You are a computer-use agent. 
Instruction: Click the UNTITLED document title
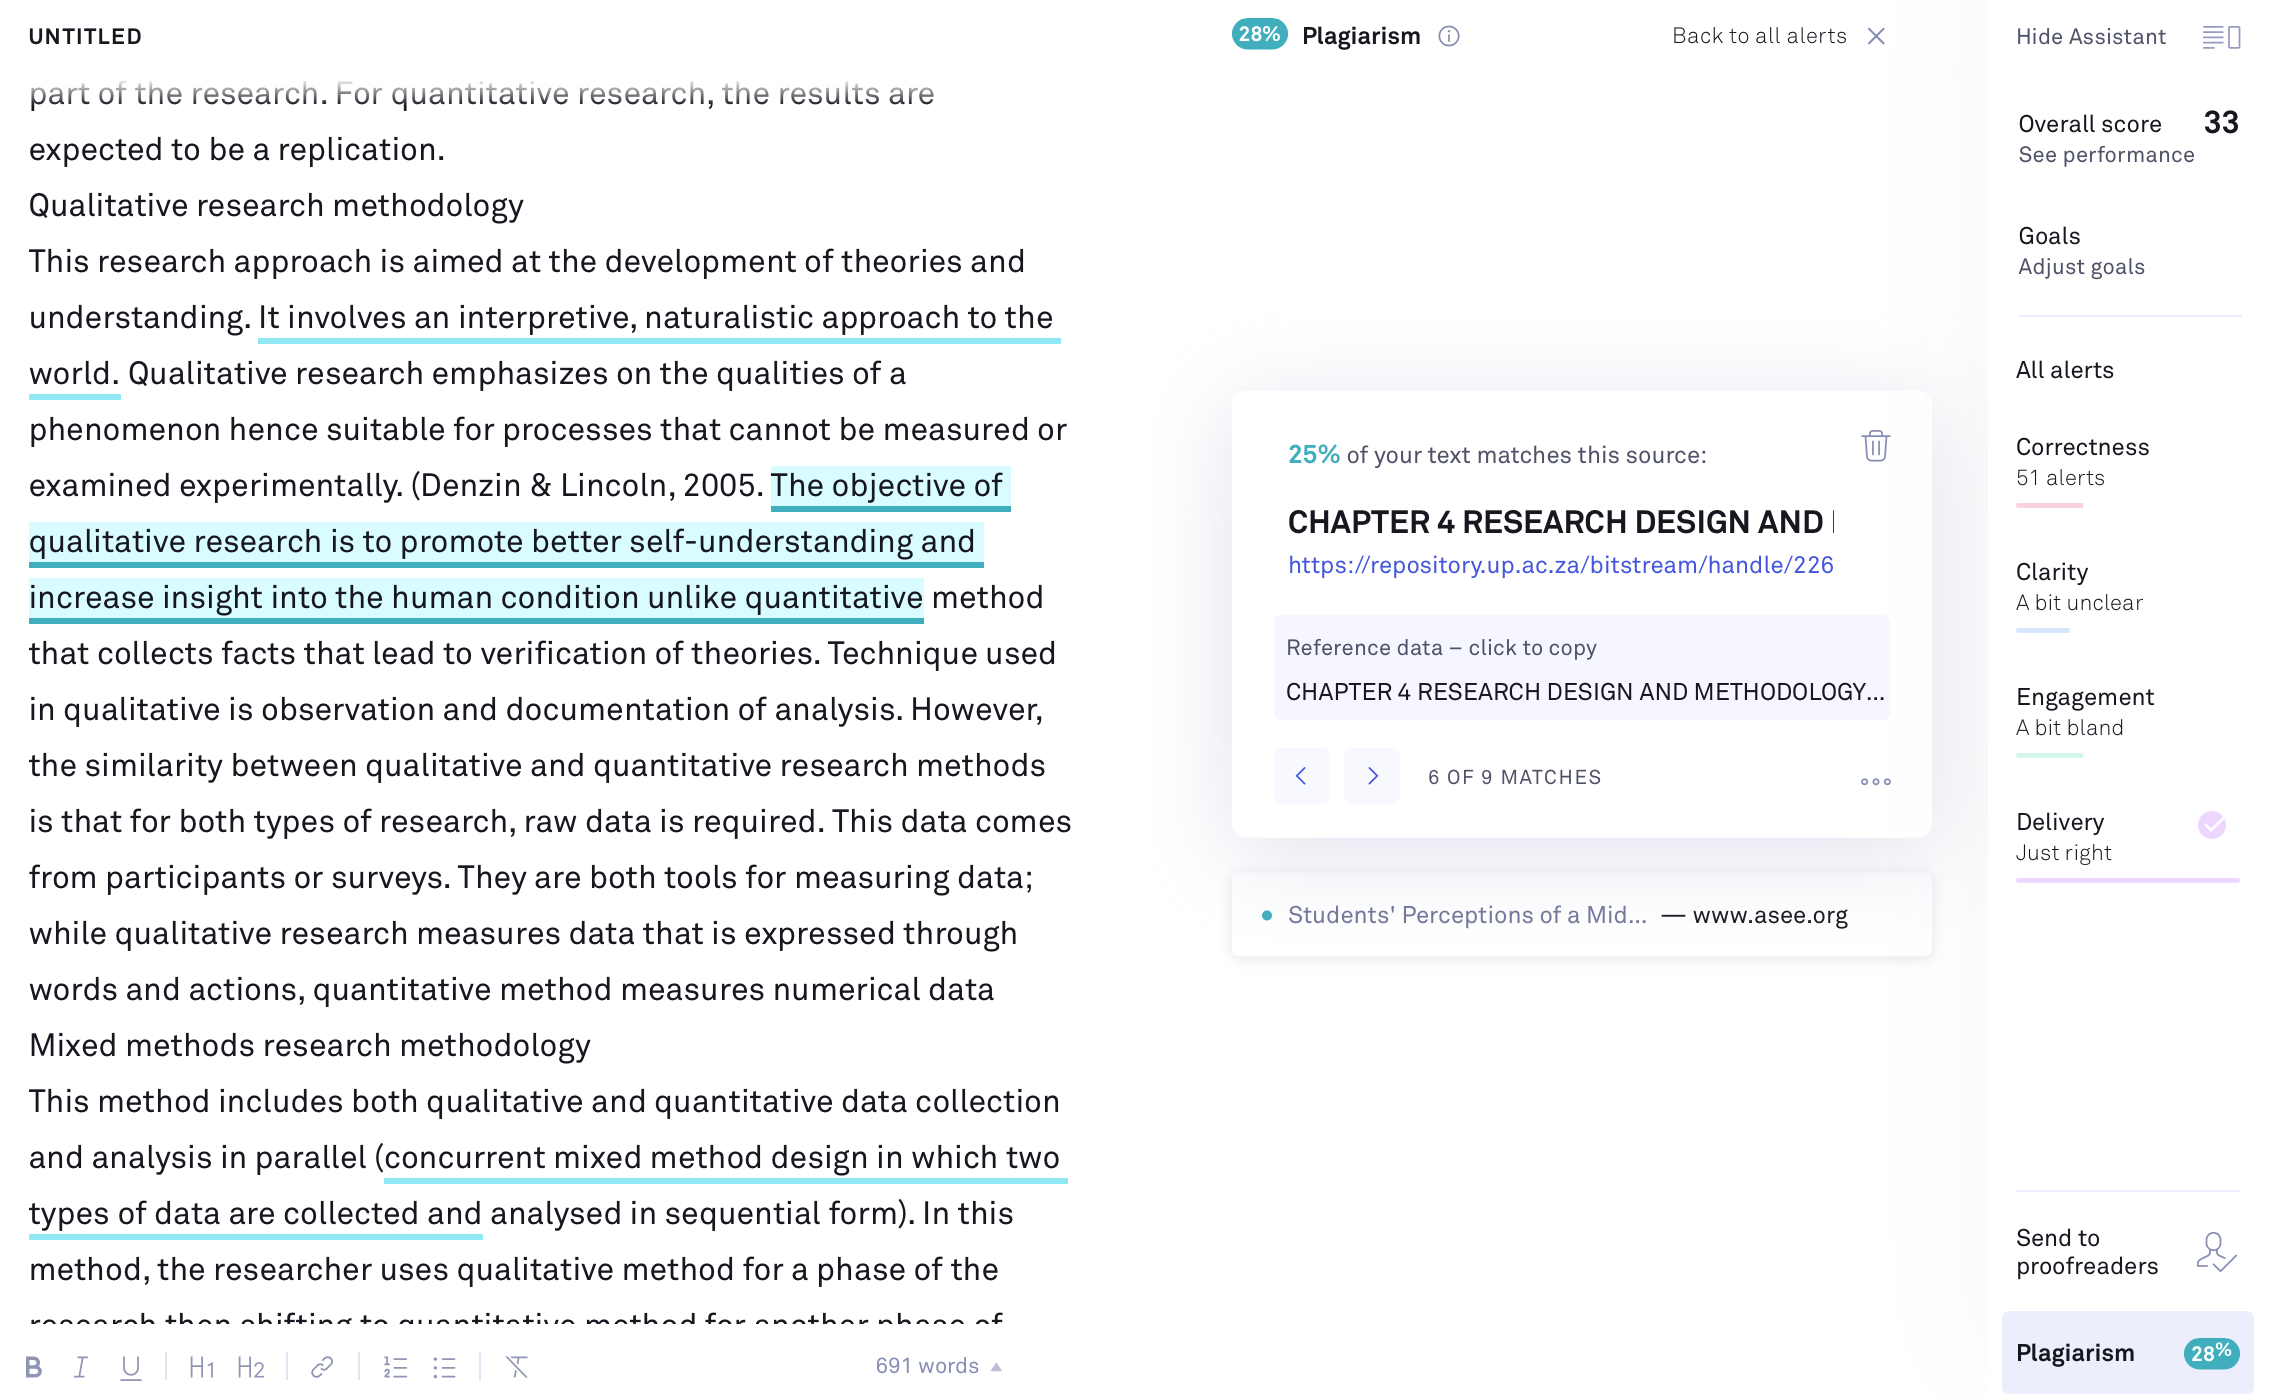[x=85, y=37]
